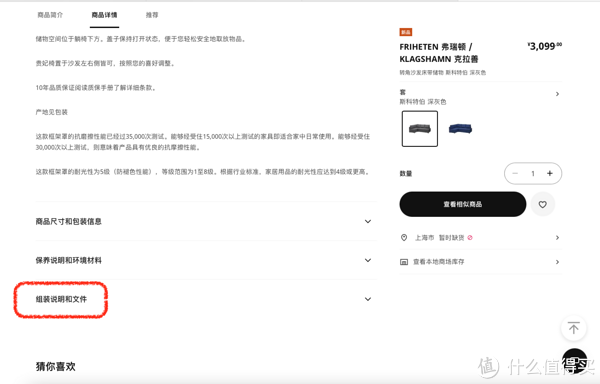Screen dimensions: 600x384
Task: Decrease quantity with the minus icon
Action: click(x=515, y=173)
